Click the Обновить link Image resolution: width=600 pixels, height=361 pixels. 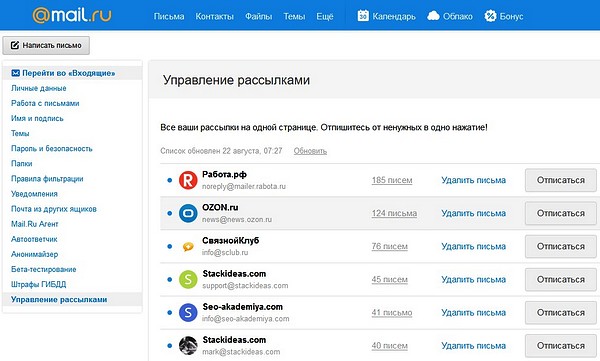[x=310, y=151]
